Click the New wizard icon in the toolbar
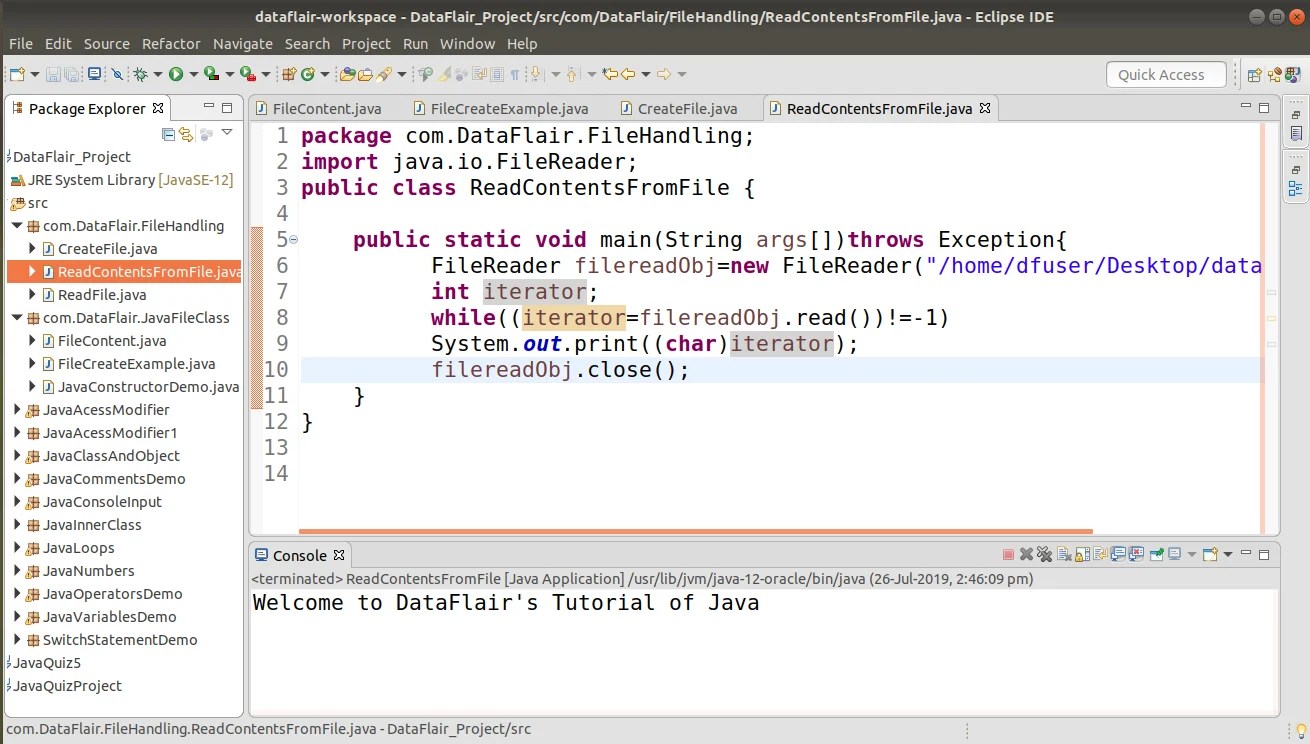Screen dimensions: 1310x744 17,74
